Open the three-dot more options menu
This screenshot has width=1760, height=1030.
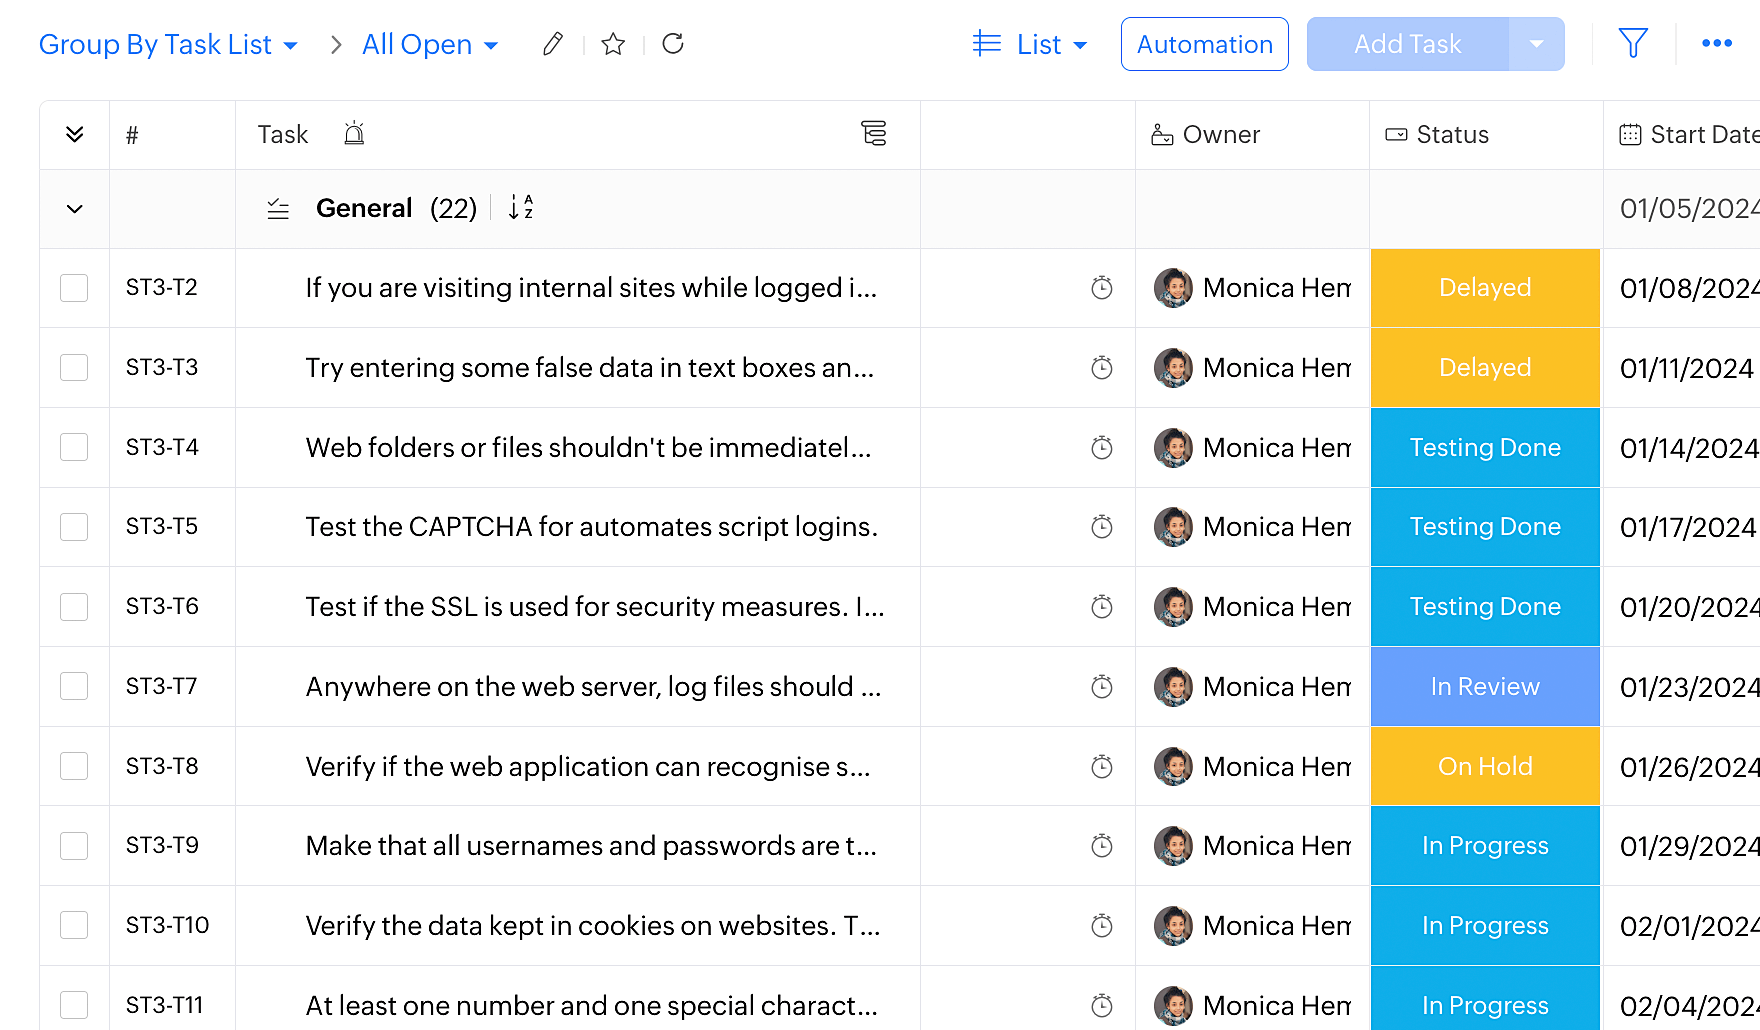[x=1716, y=43]
